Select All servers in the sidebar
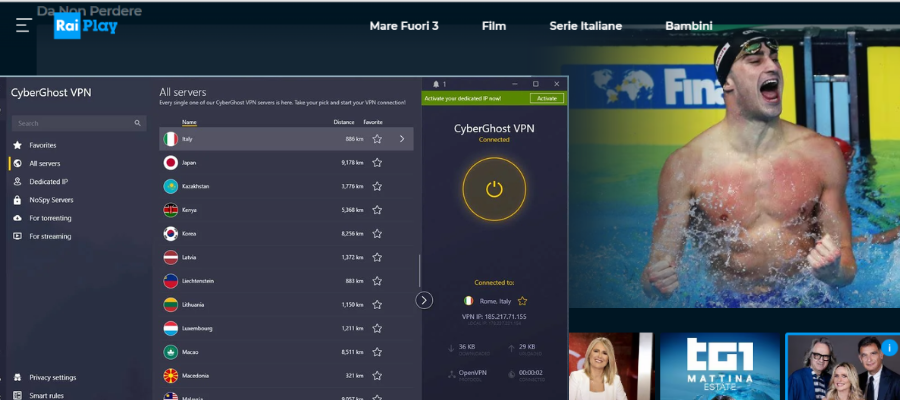 pos(45,164)
